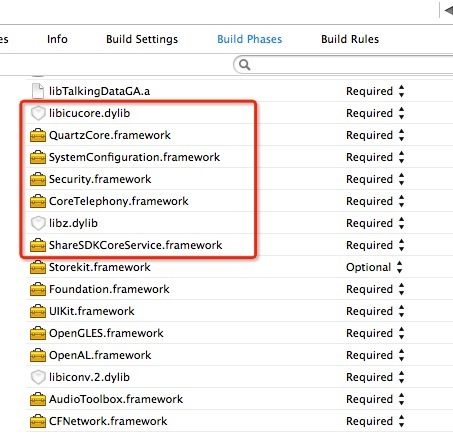Click the libz.dylib shield icon
Viewport: 453px width, 435px height.
[x=38, y=223]
